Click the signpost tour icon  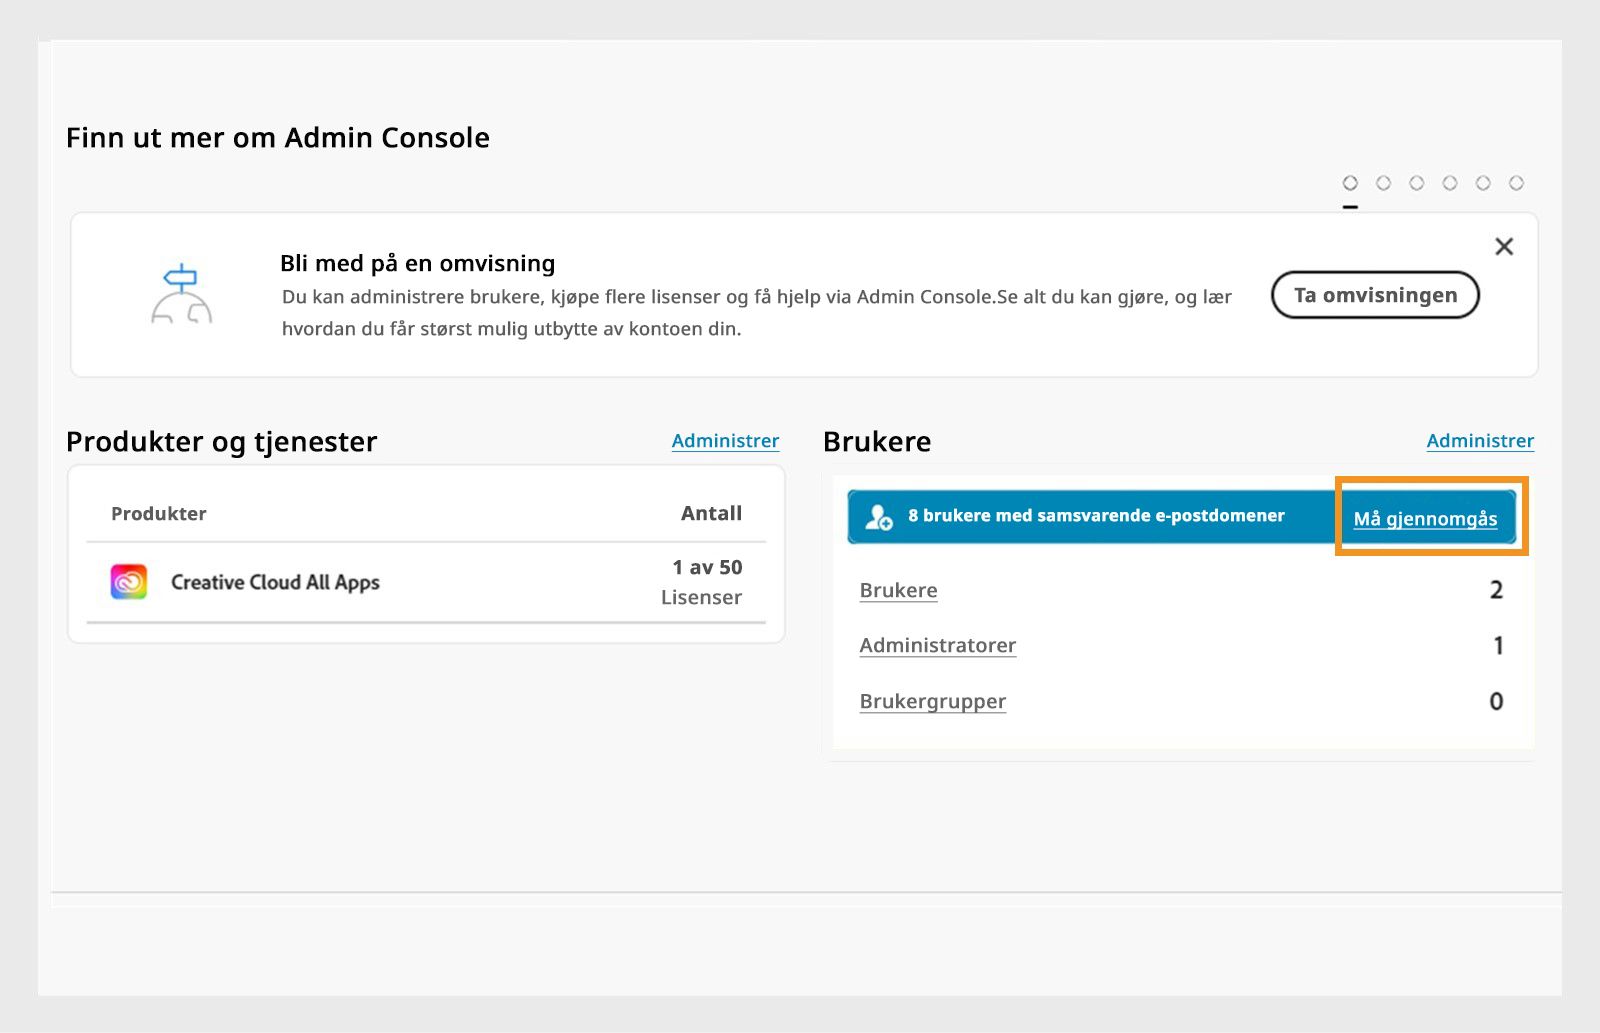(x=181, y=294)
